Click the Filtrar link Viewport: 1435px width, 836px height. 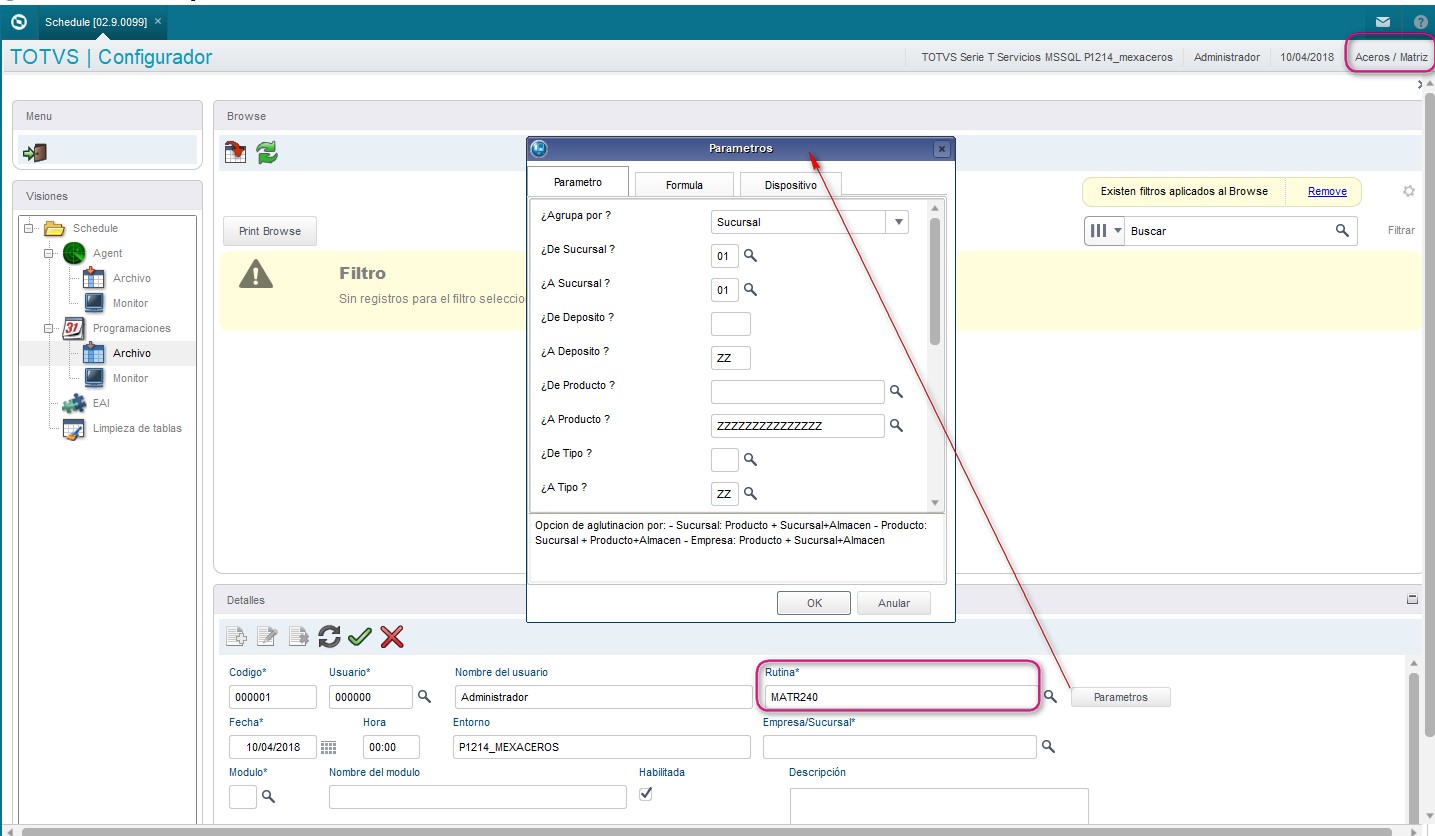[x=1401, y=230]
